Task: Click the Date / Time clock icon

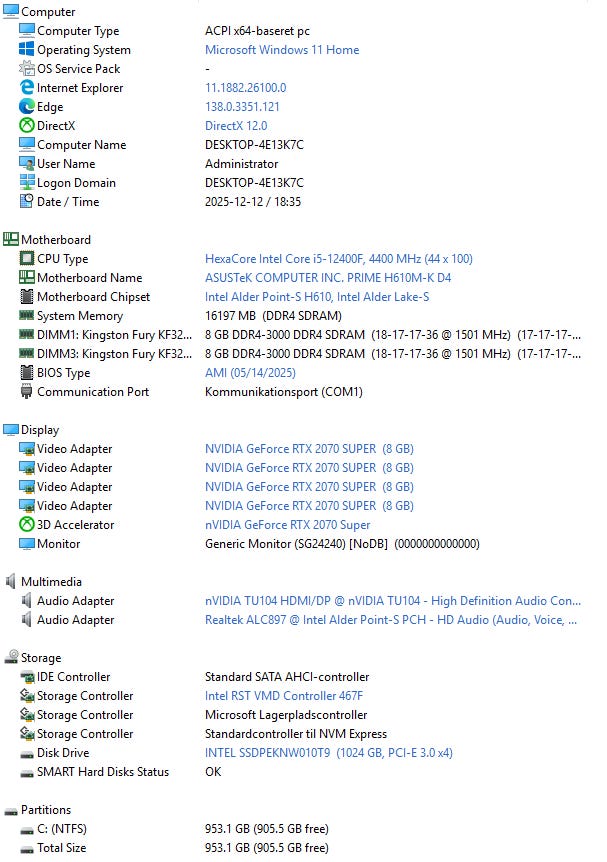Action: 26,202
